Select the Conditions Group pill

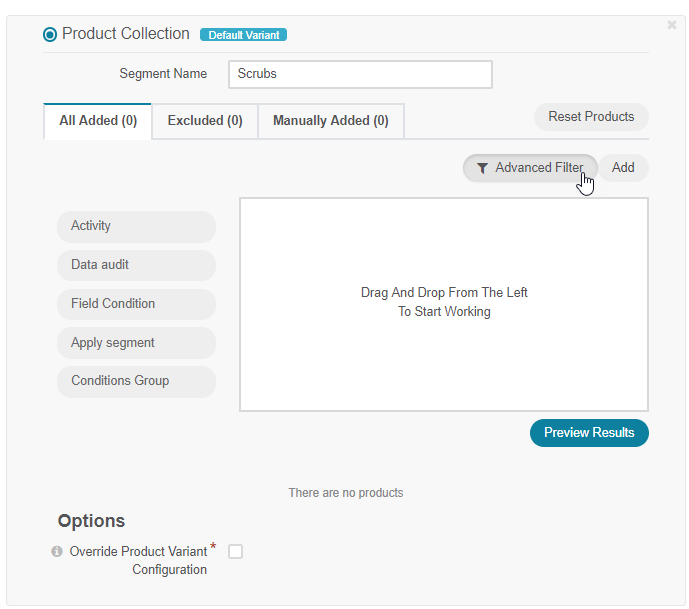tap(136, 381)
